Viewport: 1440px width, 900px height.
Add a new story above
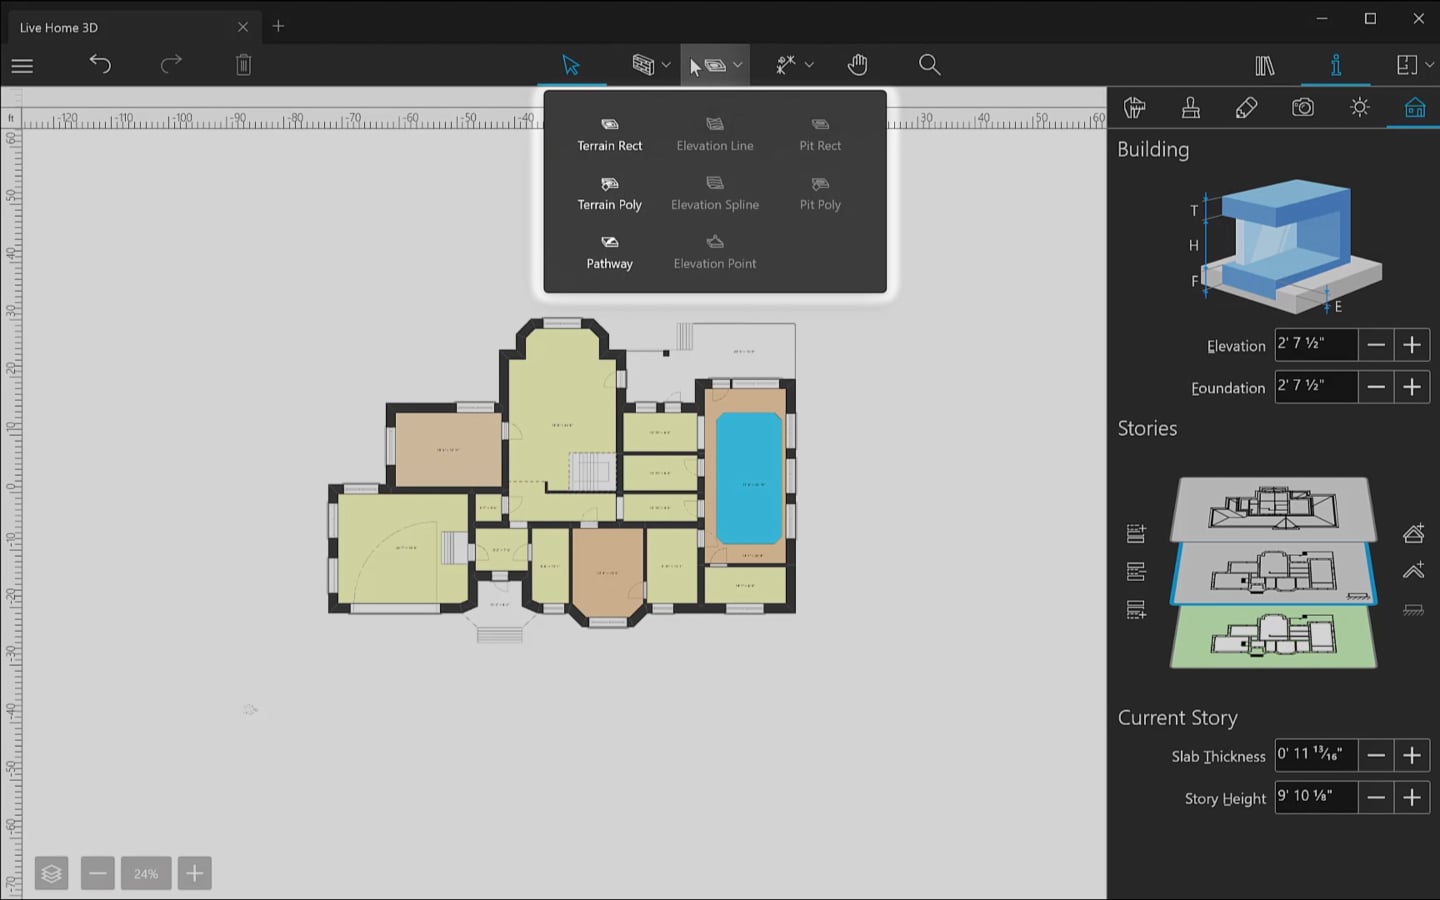coord(1413,571)
